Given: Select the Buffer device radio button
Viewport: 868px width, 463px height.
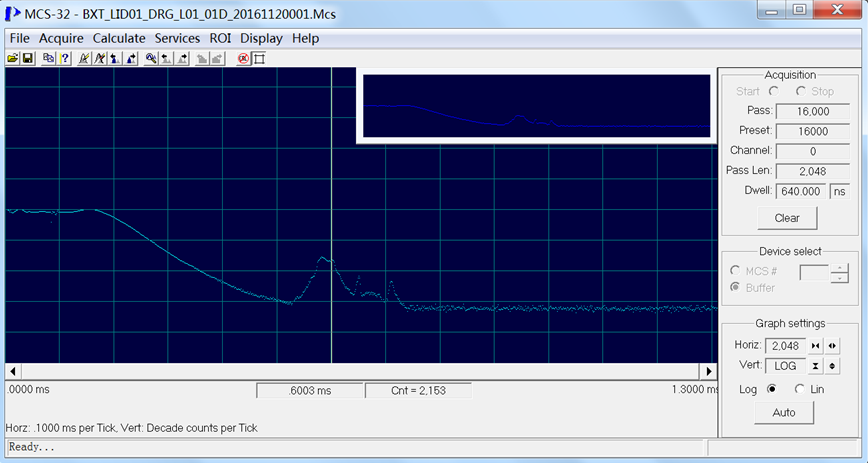Looking at the screenshot, I should [735, 287].
